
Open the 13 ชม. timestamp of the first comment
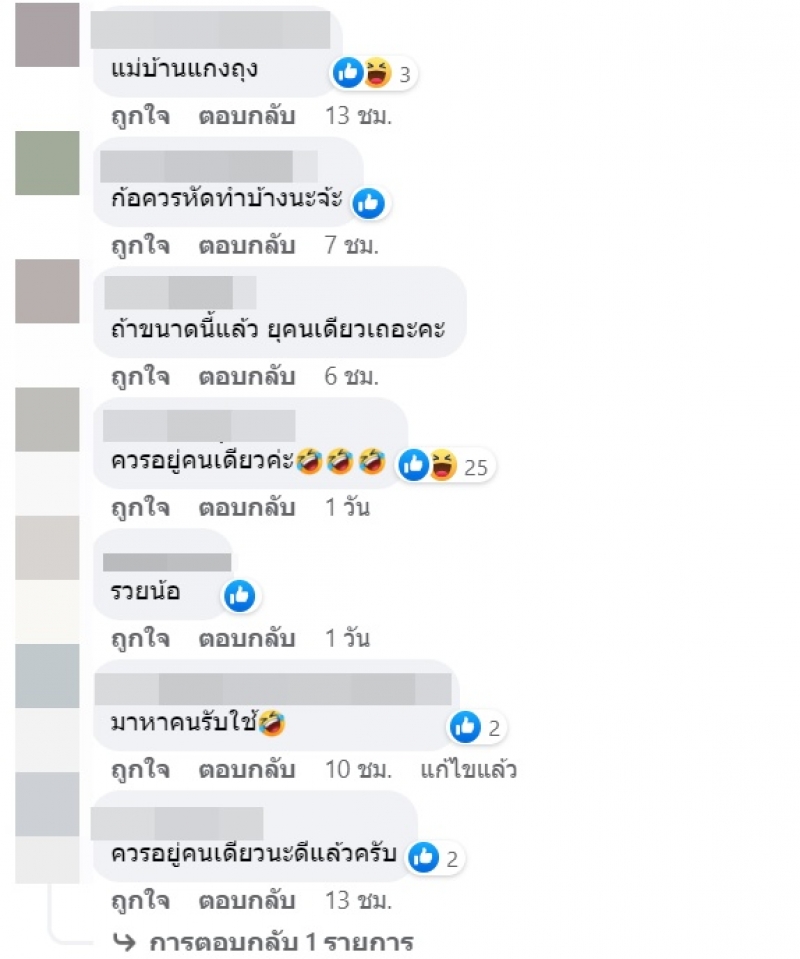[358, 116]
